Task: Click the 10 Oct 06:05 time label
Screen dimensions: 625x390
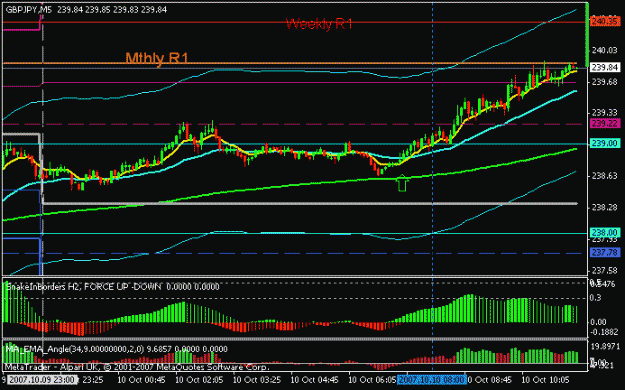Action: click(x=373, y=380)
